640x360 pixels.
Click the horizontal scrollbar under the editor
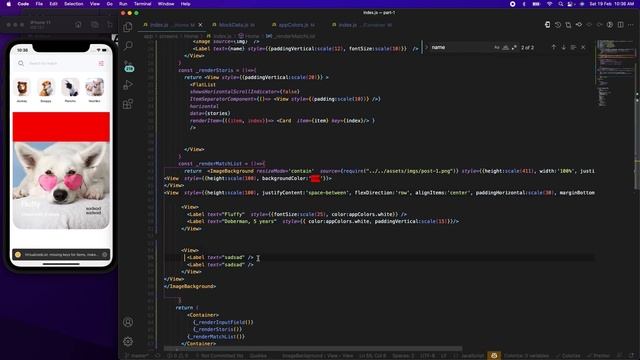[313, 349]
